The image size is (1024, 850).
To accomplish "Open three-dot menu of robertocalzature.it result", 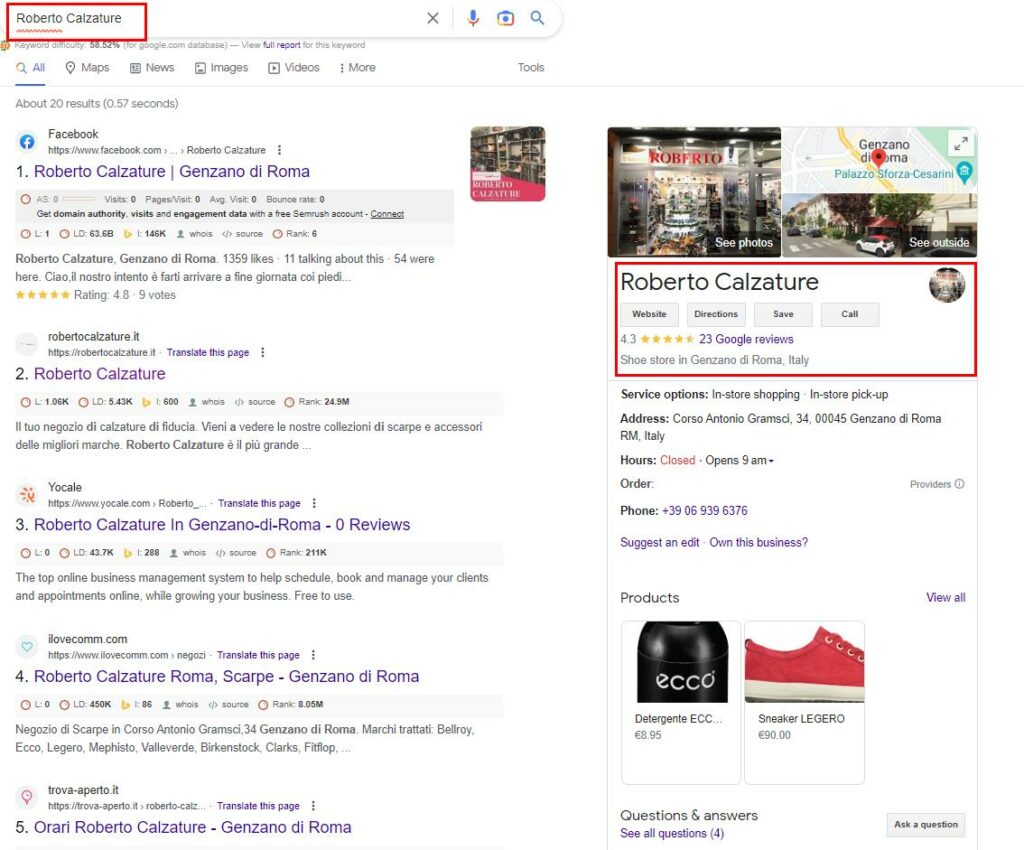I will point(263,352).
